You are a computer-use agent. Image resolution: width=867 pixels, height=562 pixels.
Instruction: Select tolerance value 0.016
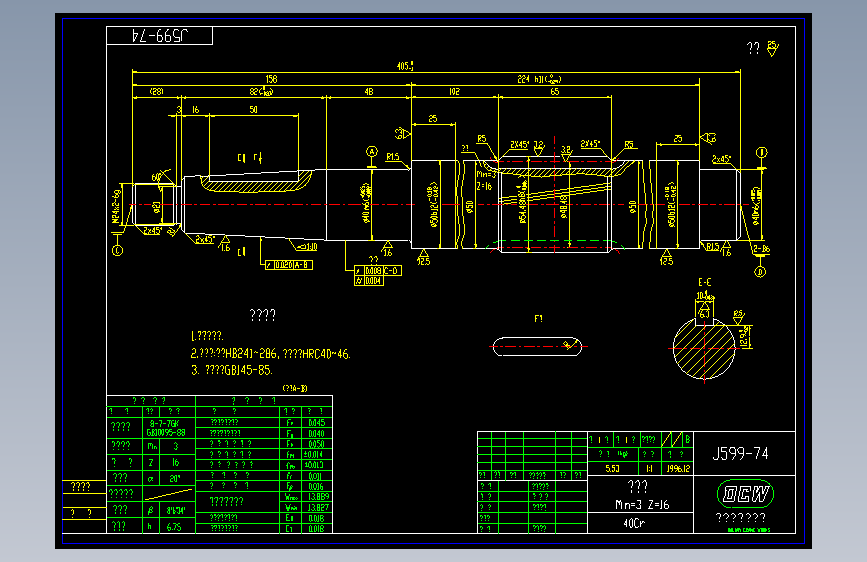click(316, 486)
